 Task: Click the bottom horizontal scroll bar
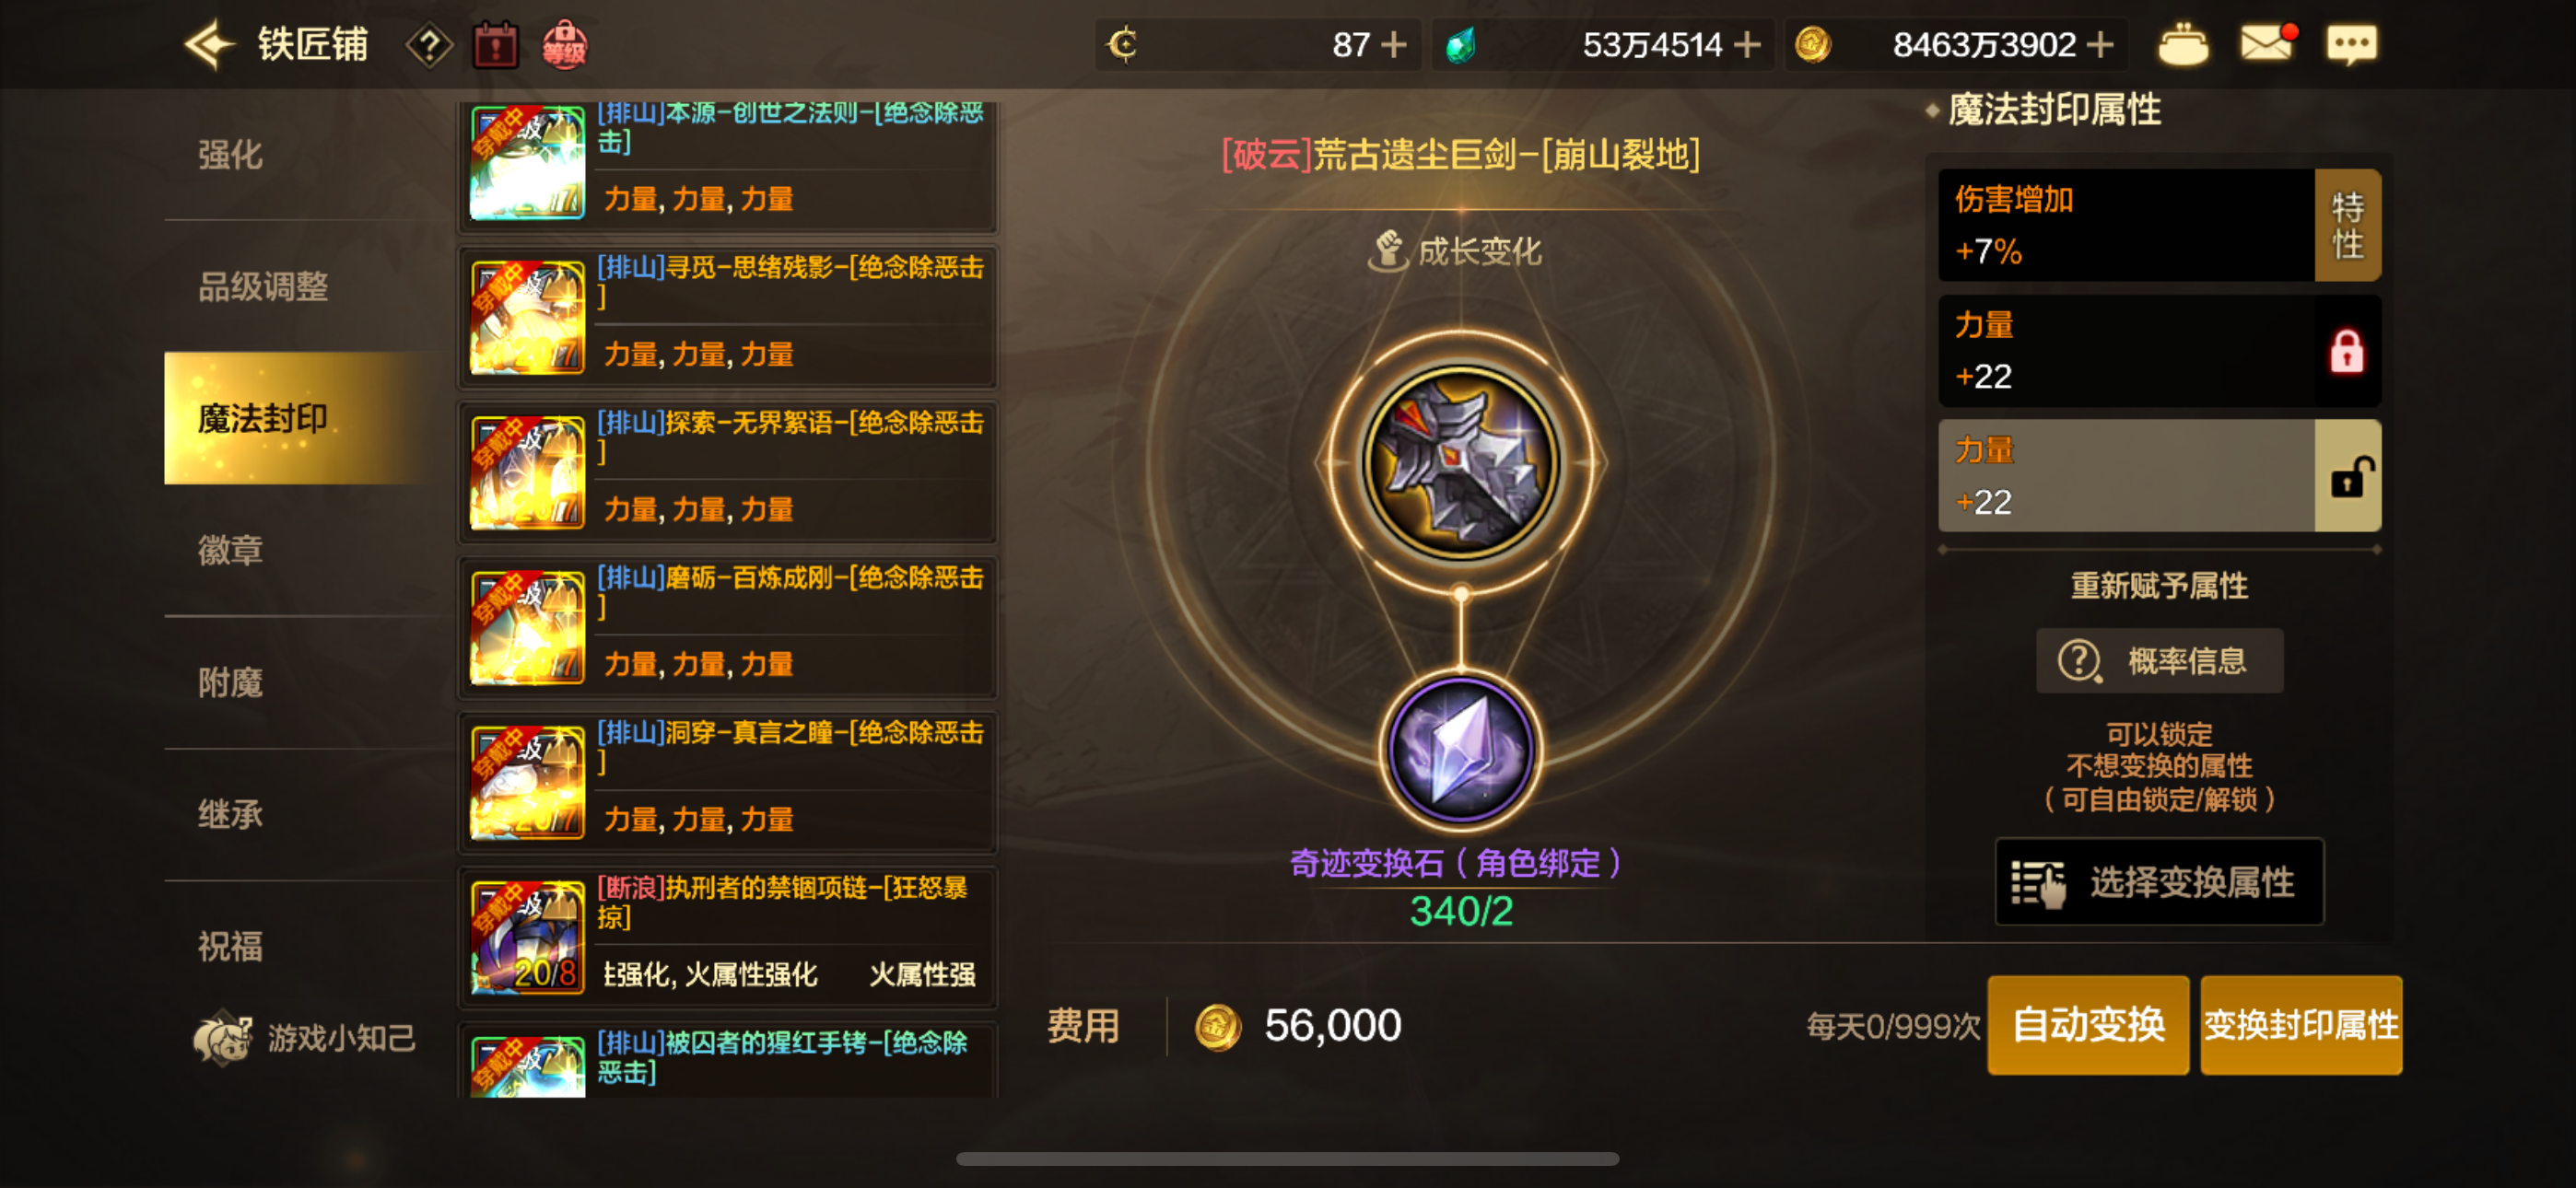pyautogui.click(x=1287, y=1159)
